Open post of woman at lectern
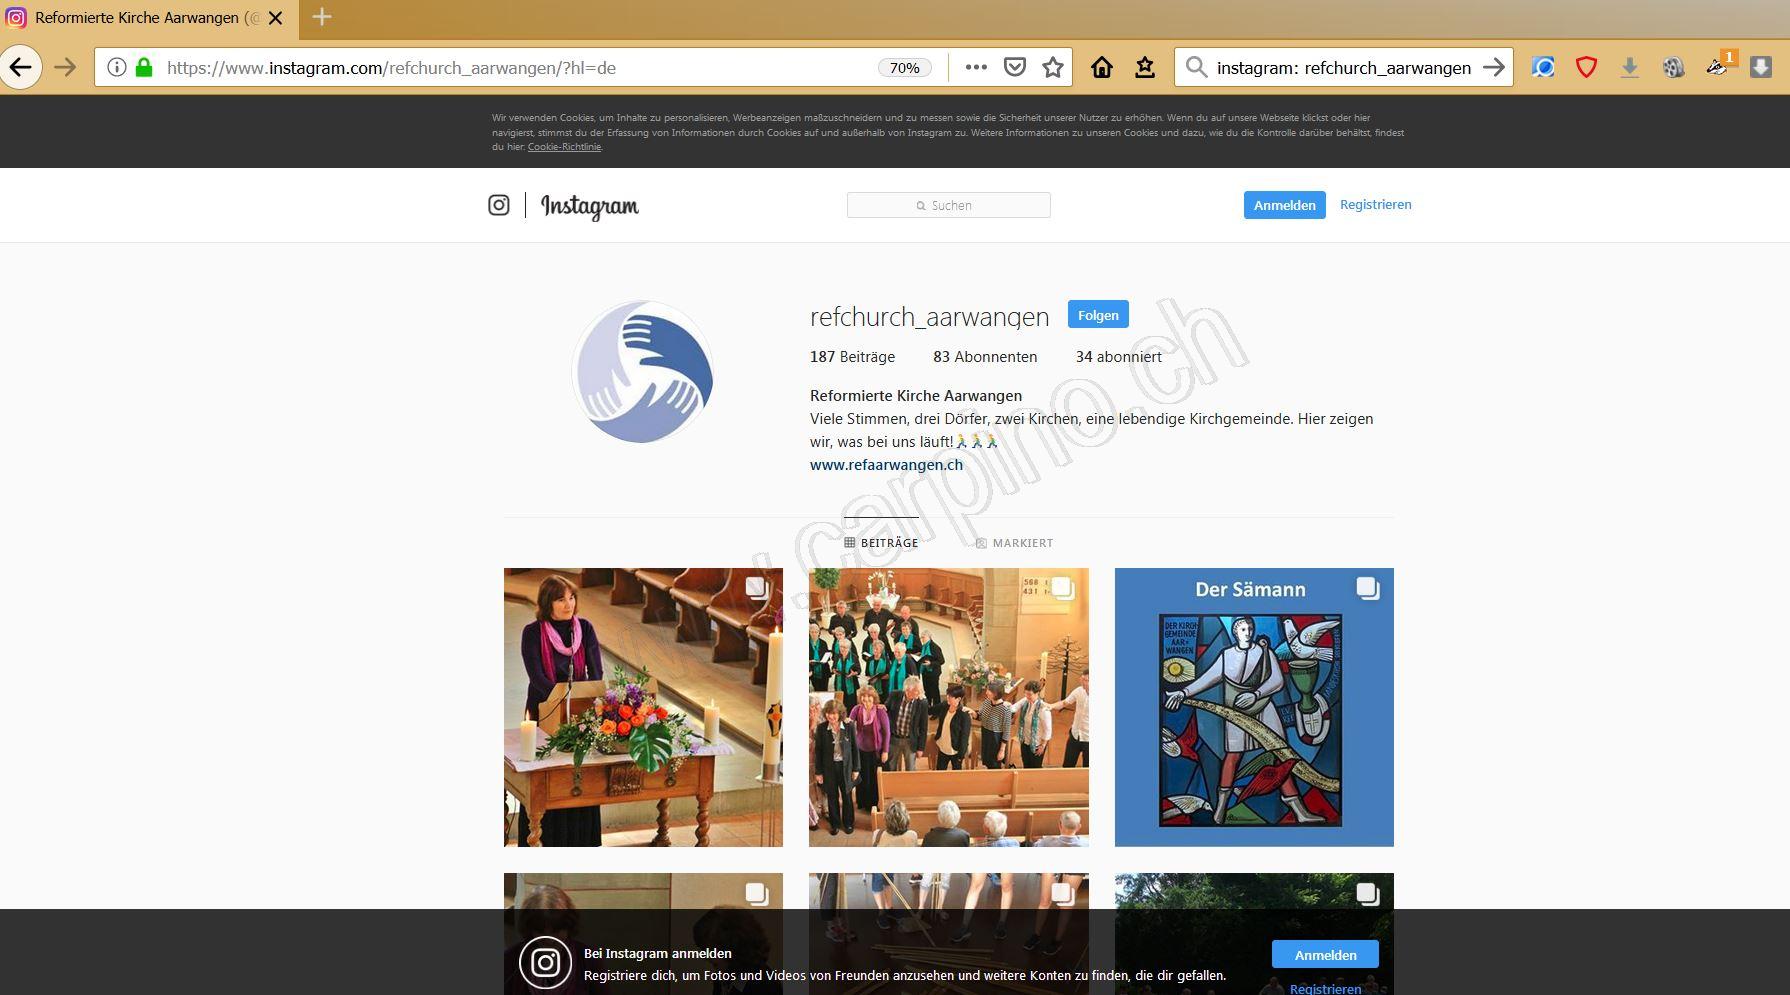 pyautogui.click(x=643, y=707)
